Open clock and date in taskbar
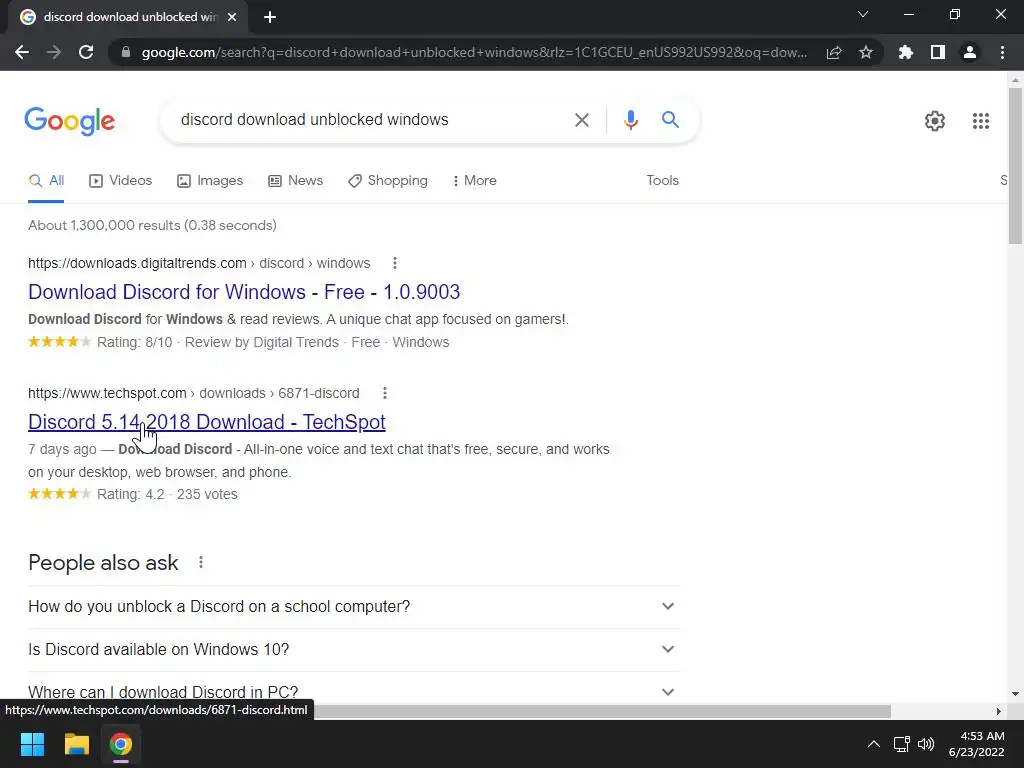 coord(976,744)
